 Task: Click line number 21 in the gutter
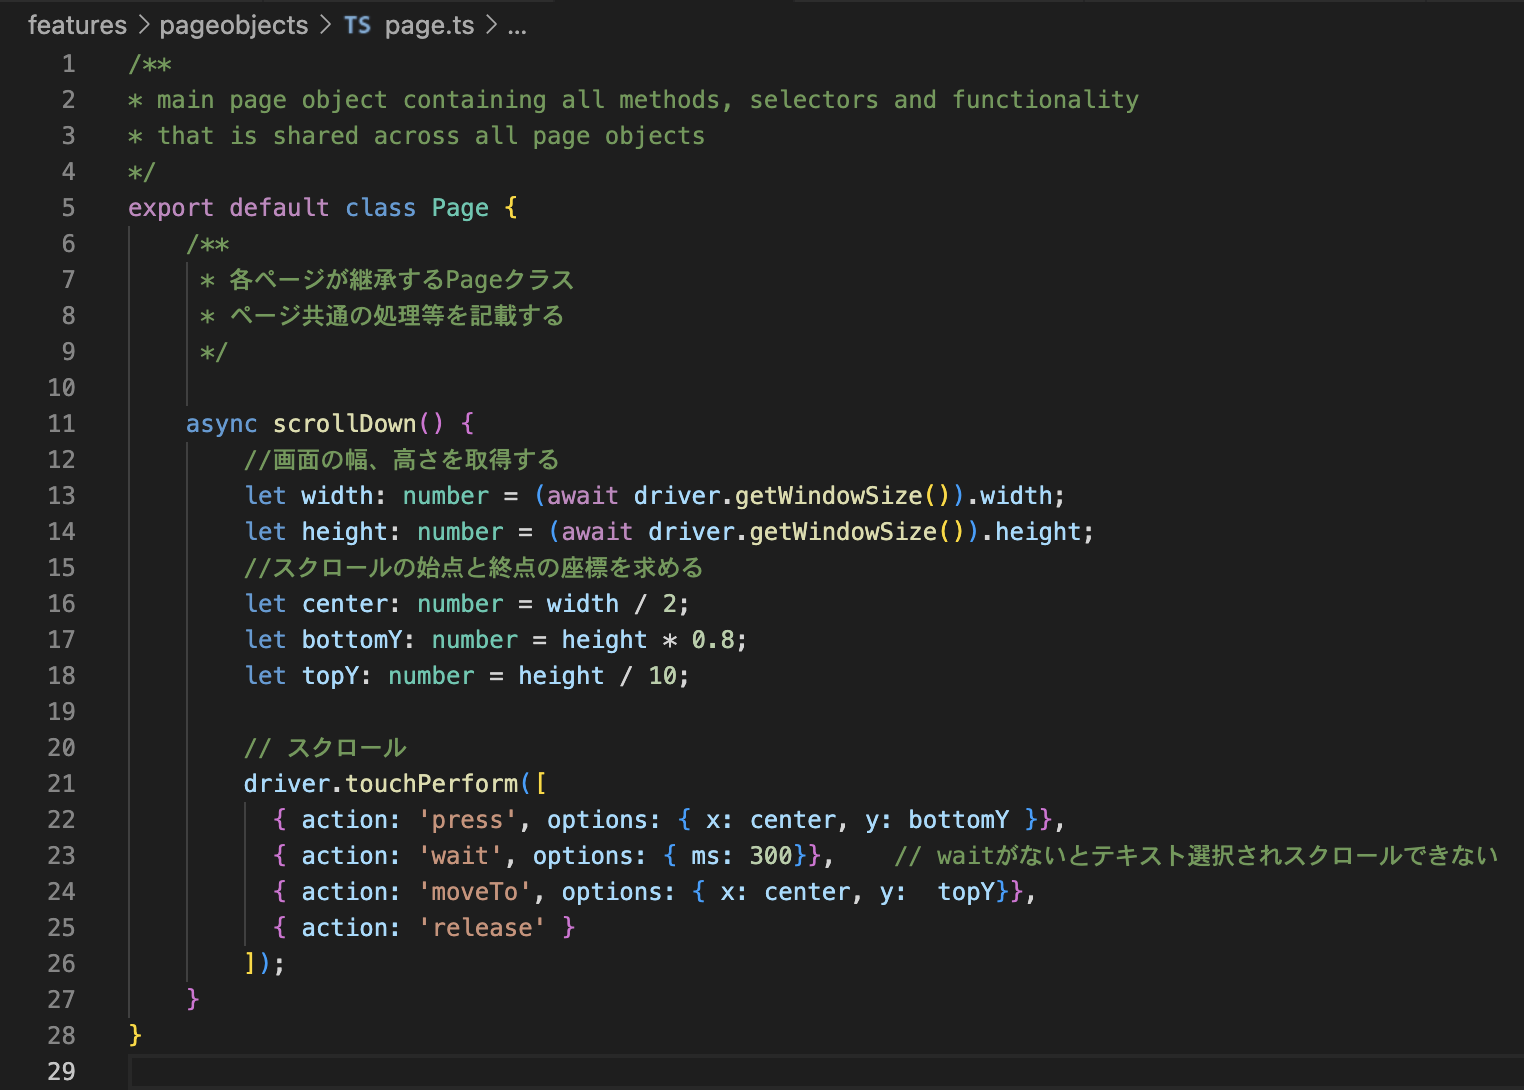click(61, 784)
